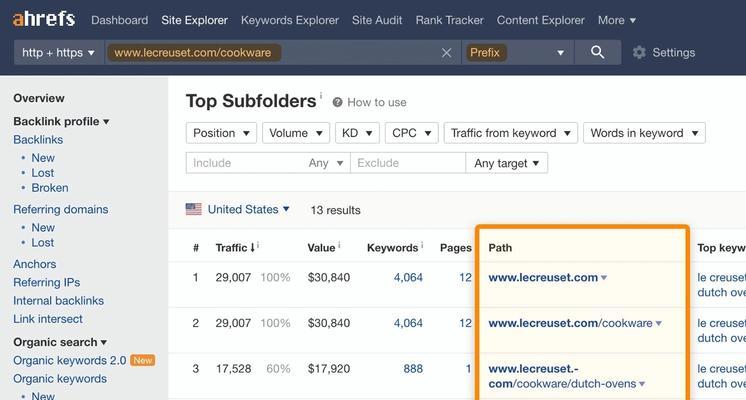746x400 pixels.
Task: Click the Pages column header
Action: (x=455, y=248)
